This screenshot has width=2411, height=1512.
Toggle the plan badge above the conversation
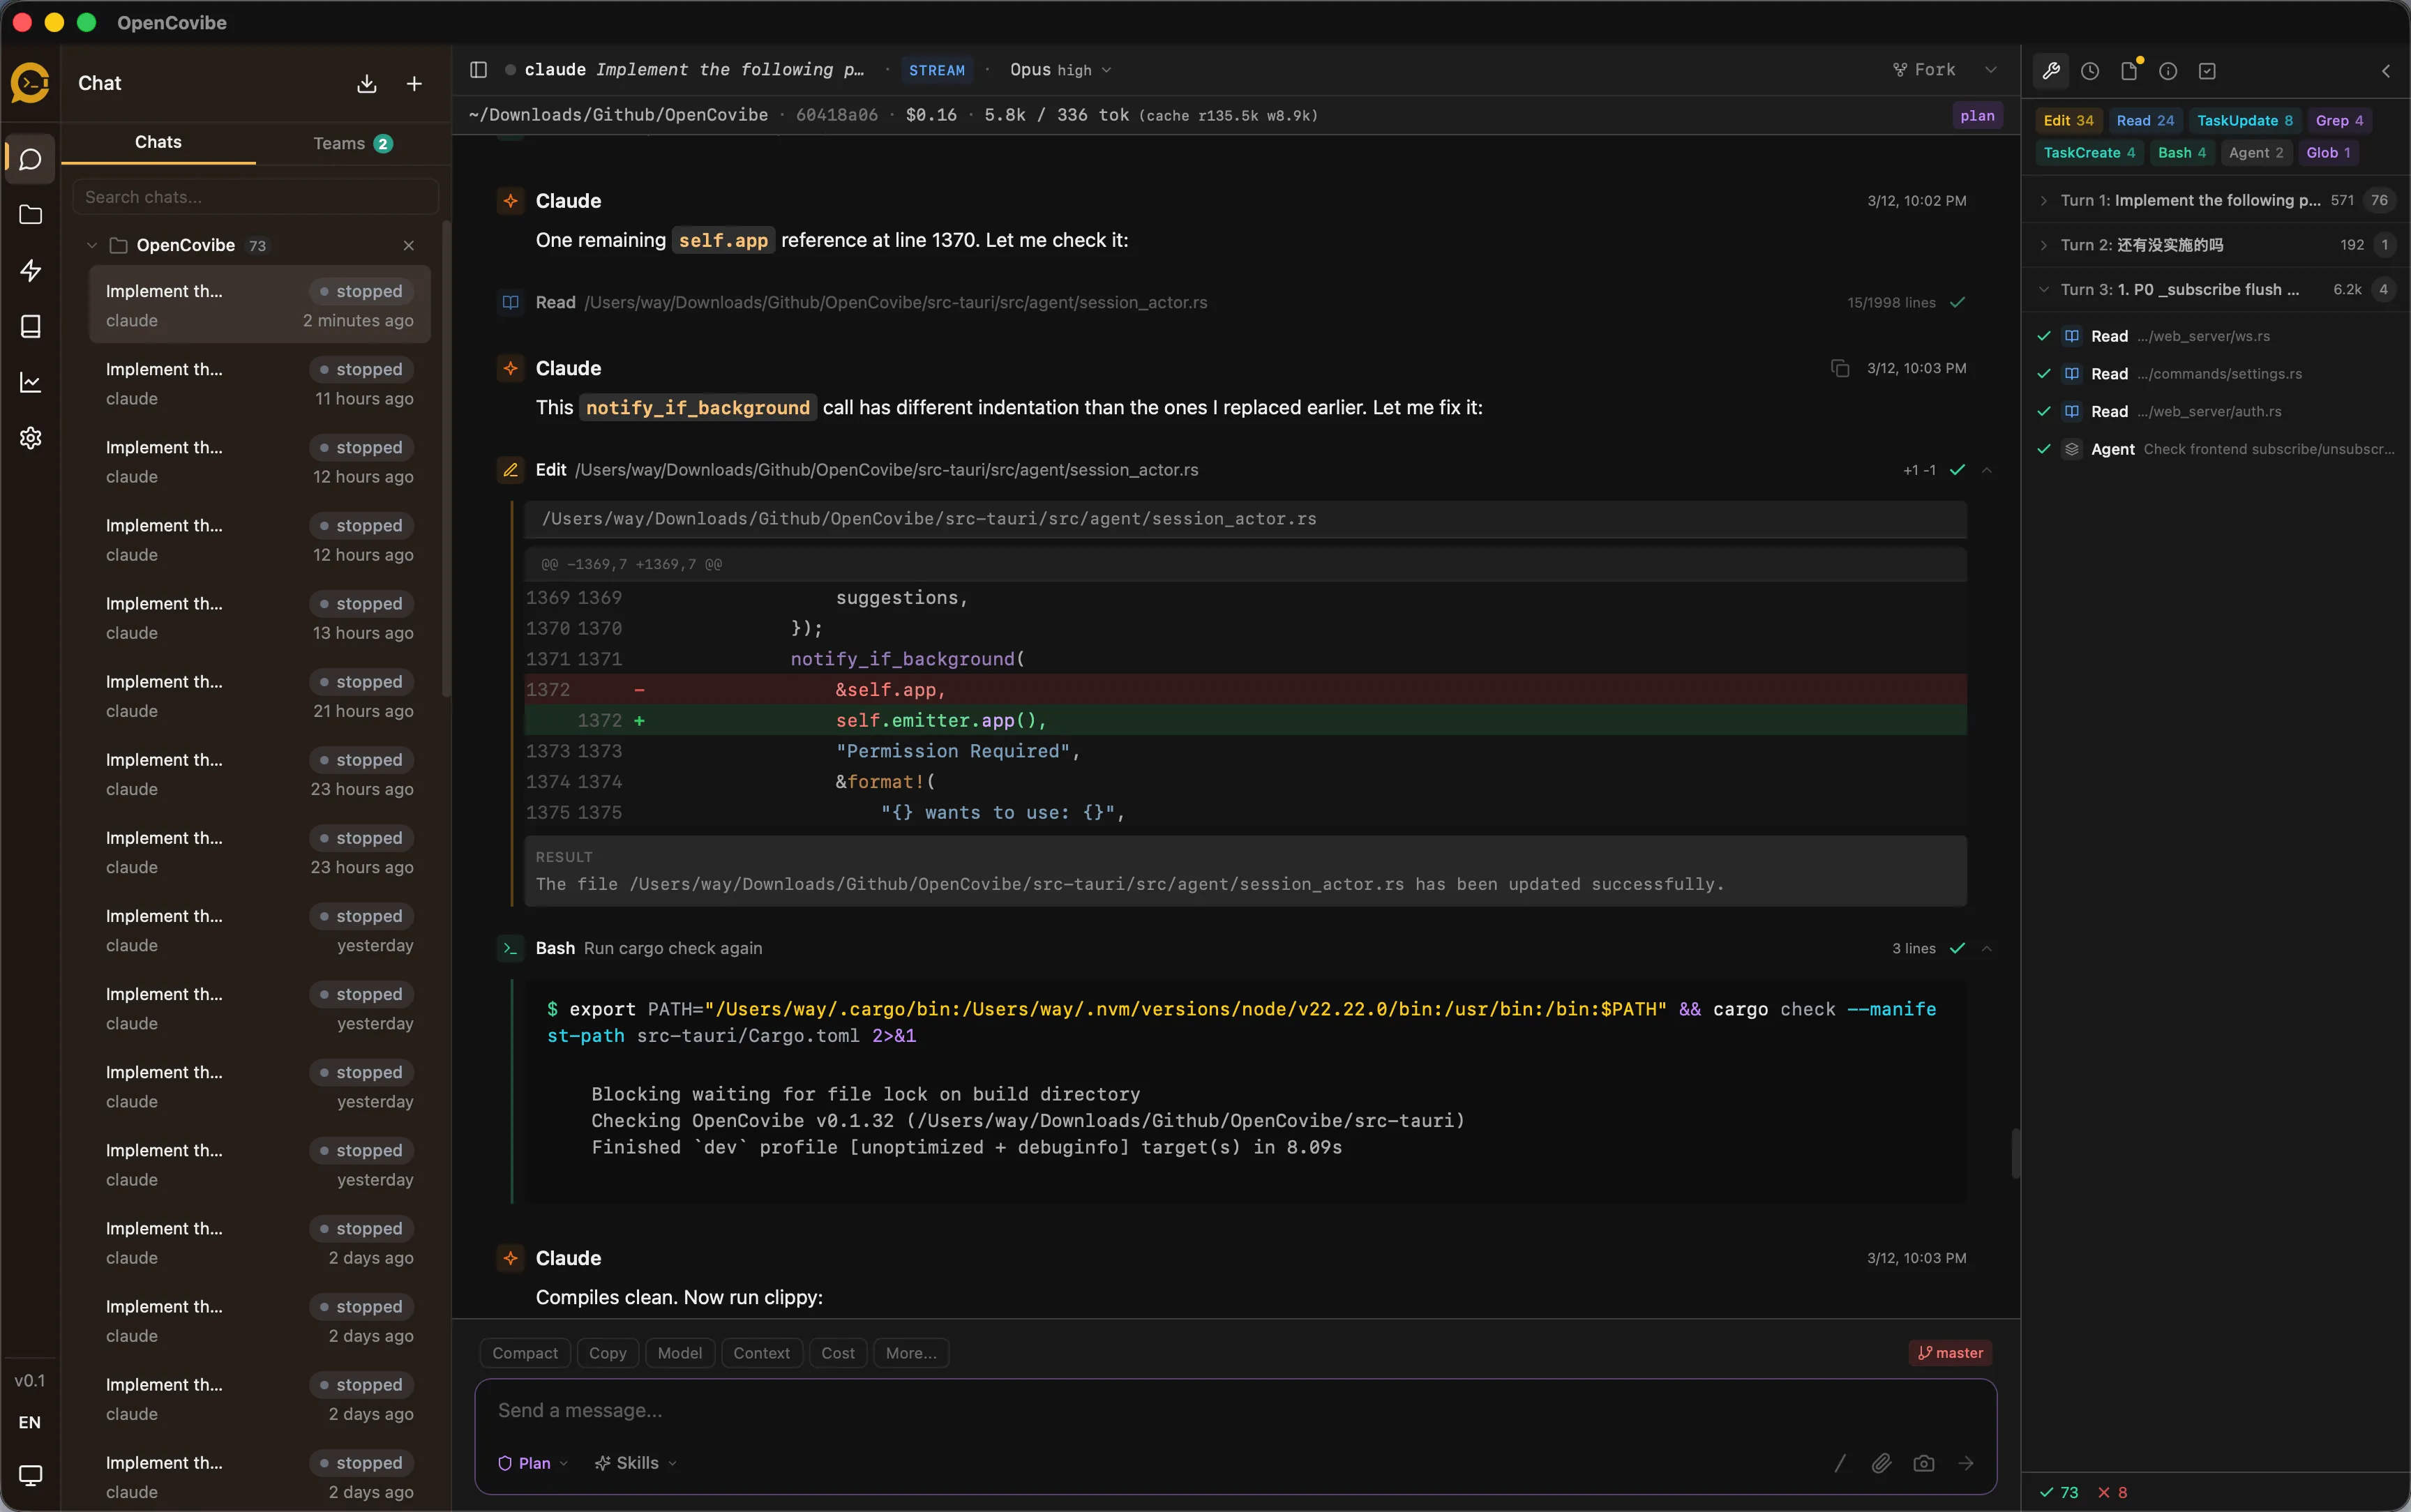click(1977, 115)
